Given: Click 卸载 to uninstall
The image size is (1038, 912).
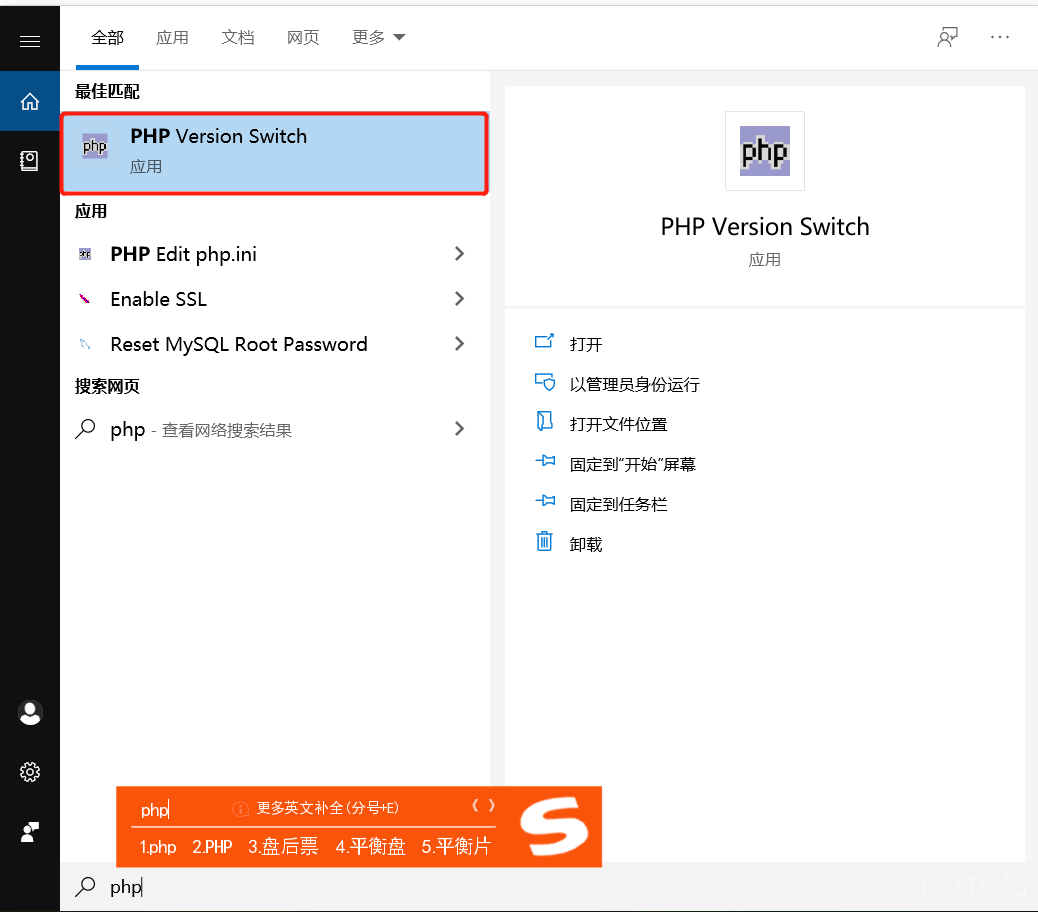Looking at the screenshot, I should point(586,544).
